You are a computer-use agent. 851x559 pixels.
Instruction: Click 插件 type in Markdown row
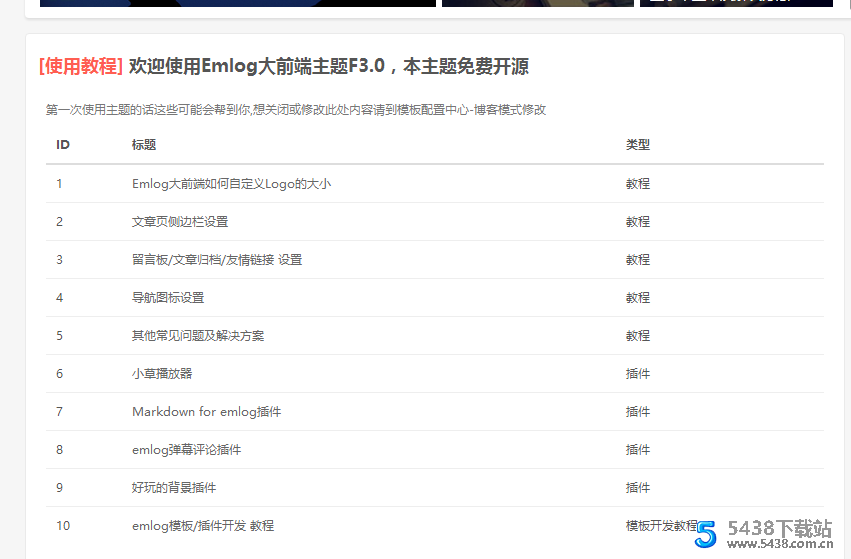pyautogui.click(x=638, y=412)
